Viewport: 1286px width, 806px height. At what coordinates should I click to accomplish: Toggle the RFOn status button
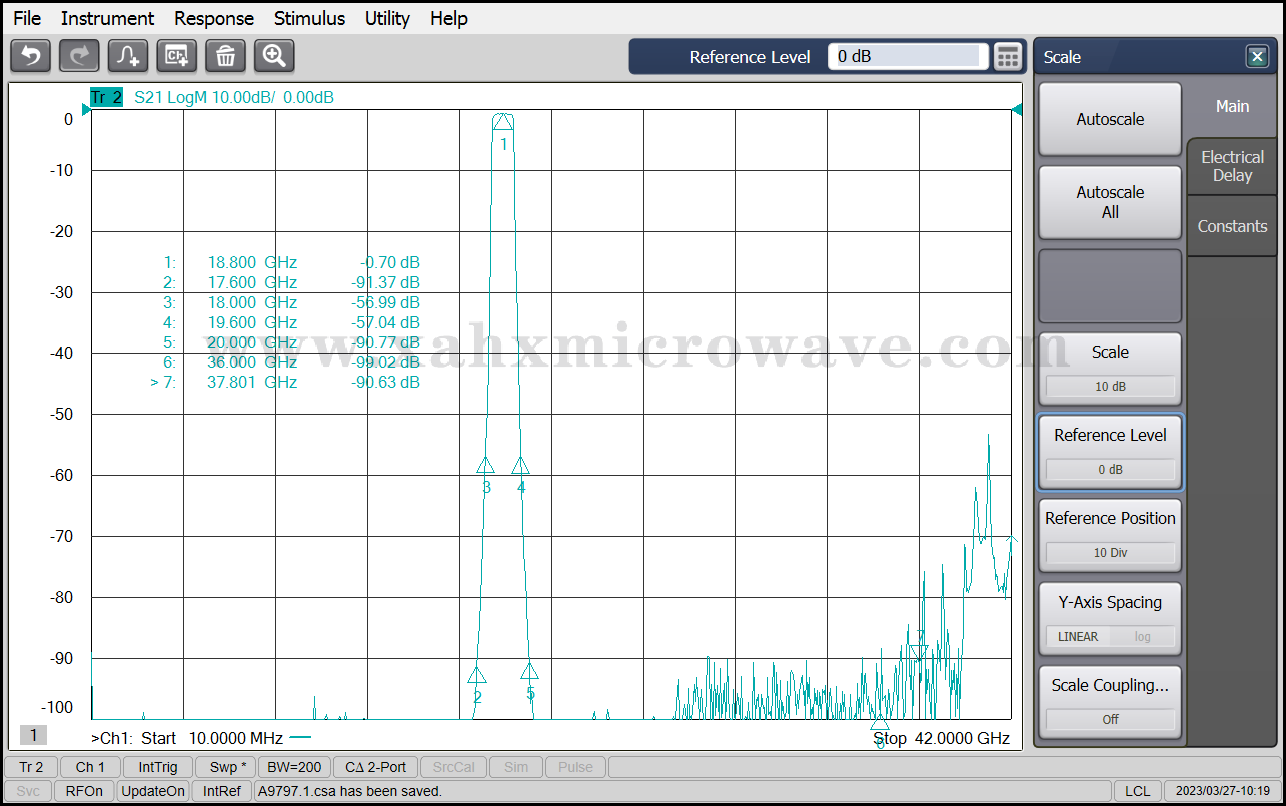click(x=84, y=791)
